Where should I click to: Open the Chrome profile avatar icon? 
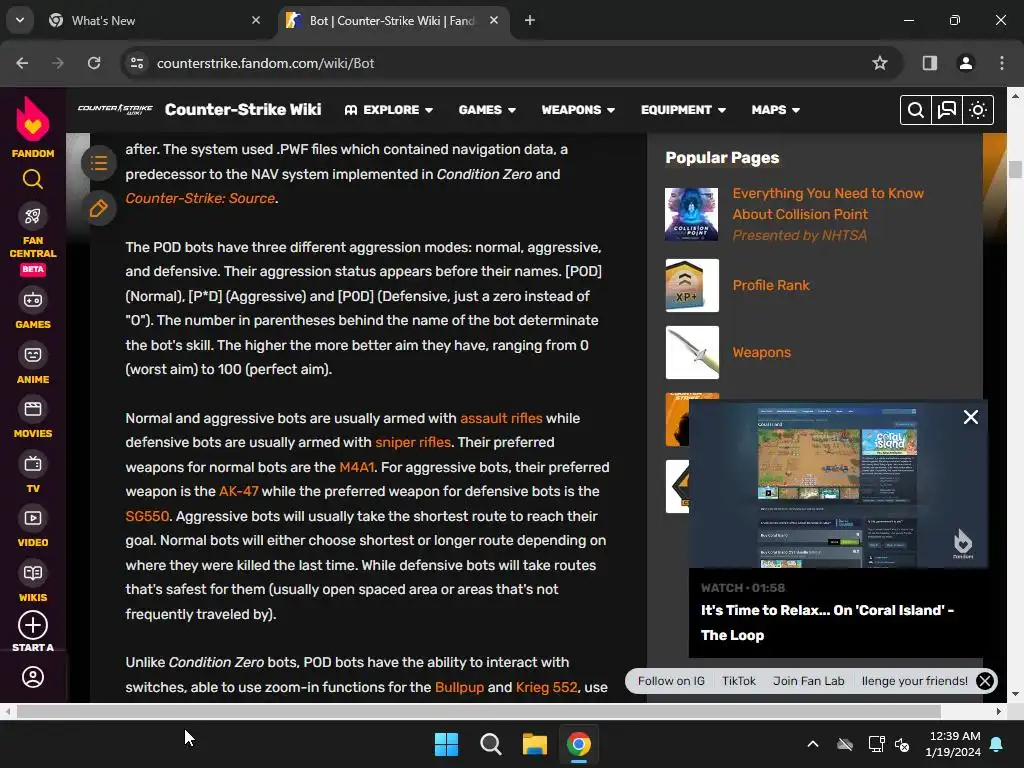click(x=965, y=63)
